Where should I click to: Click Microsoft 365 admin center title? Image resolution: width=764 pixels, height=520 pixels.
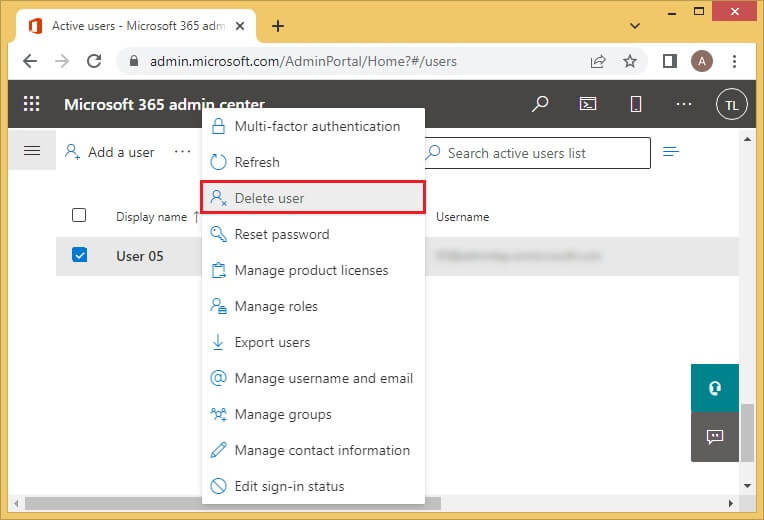[x=164, y=104]
